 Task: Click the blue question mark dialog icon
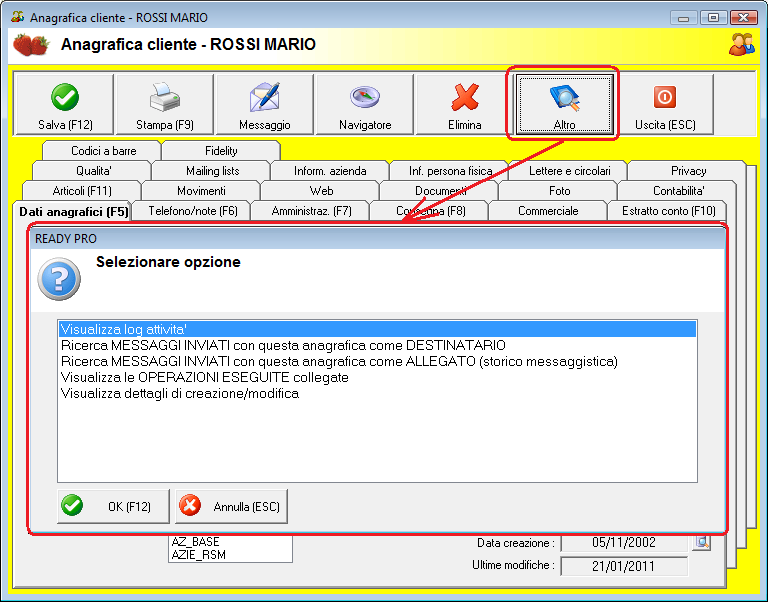59,279
